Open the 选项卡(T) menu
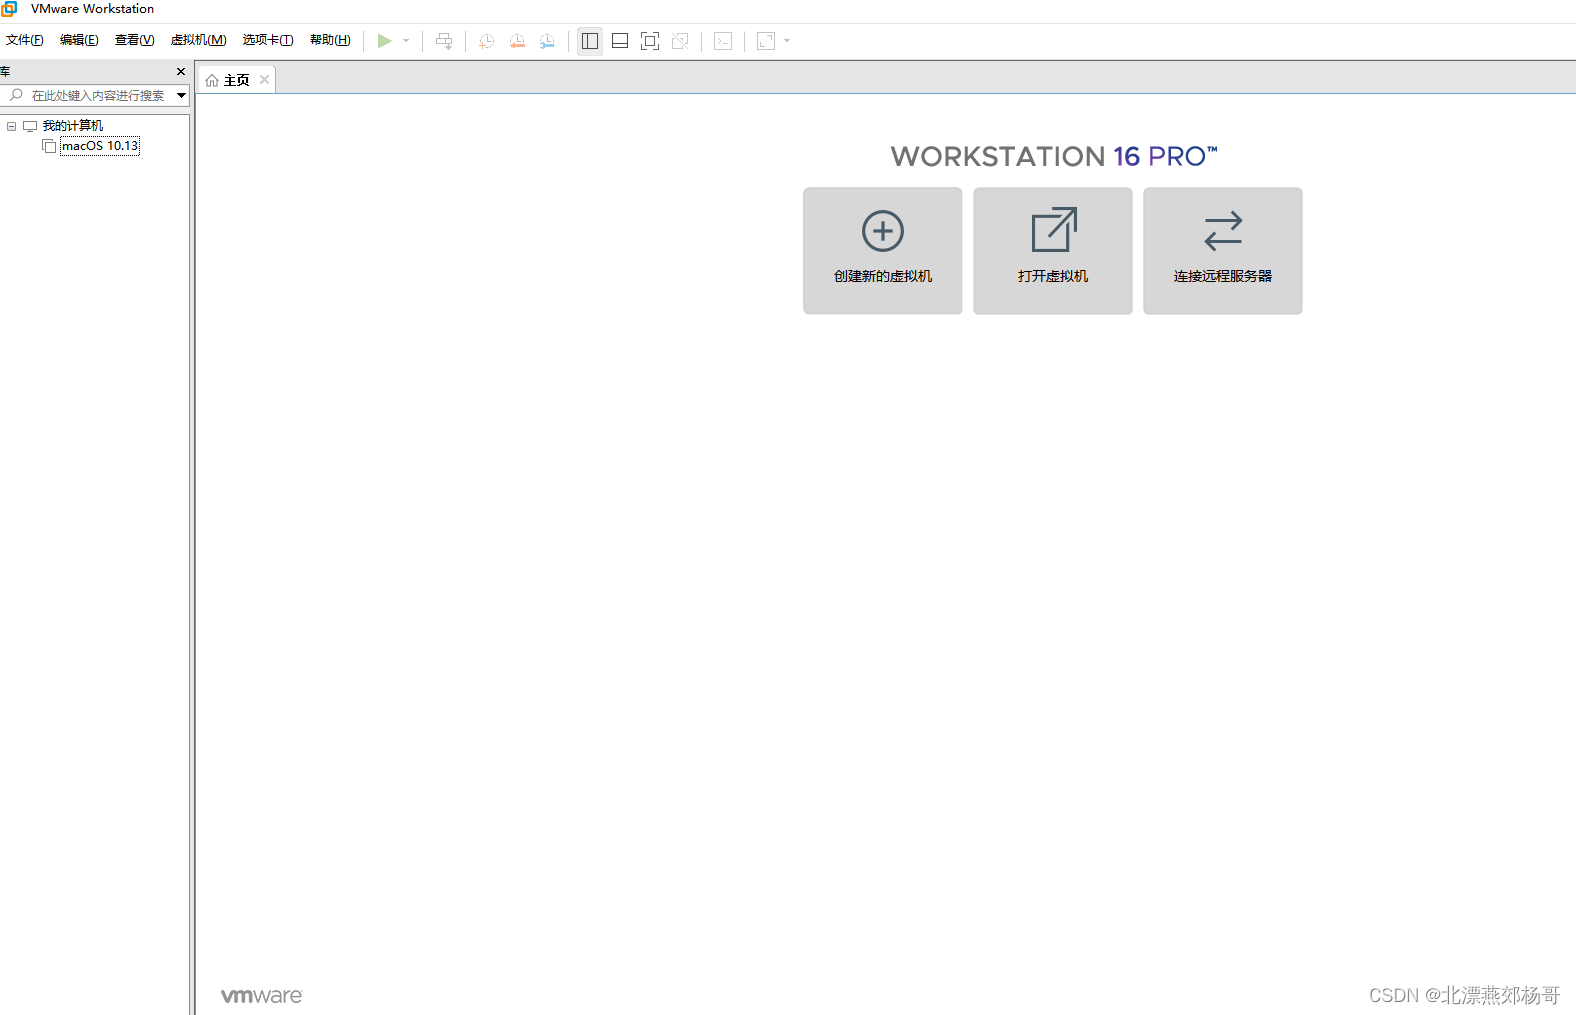The height and width of the screenshot is (1015, 1576). click(x=268, y=40)
